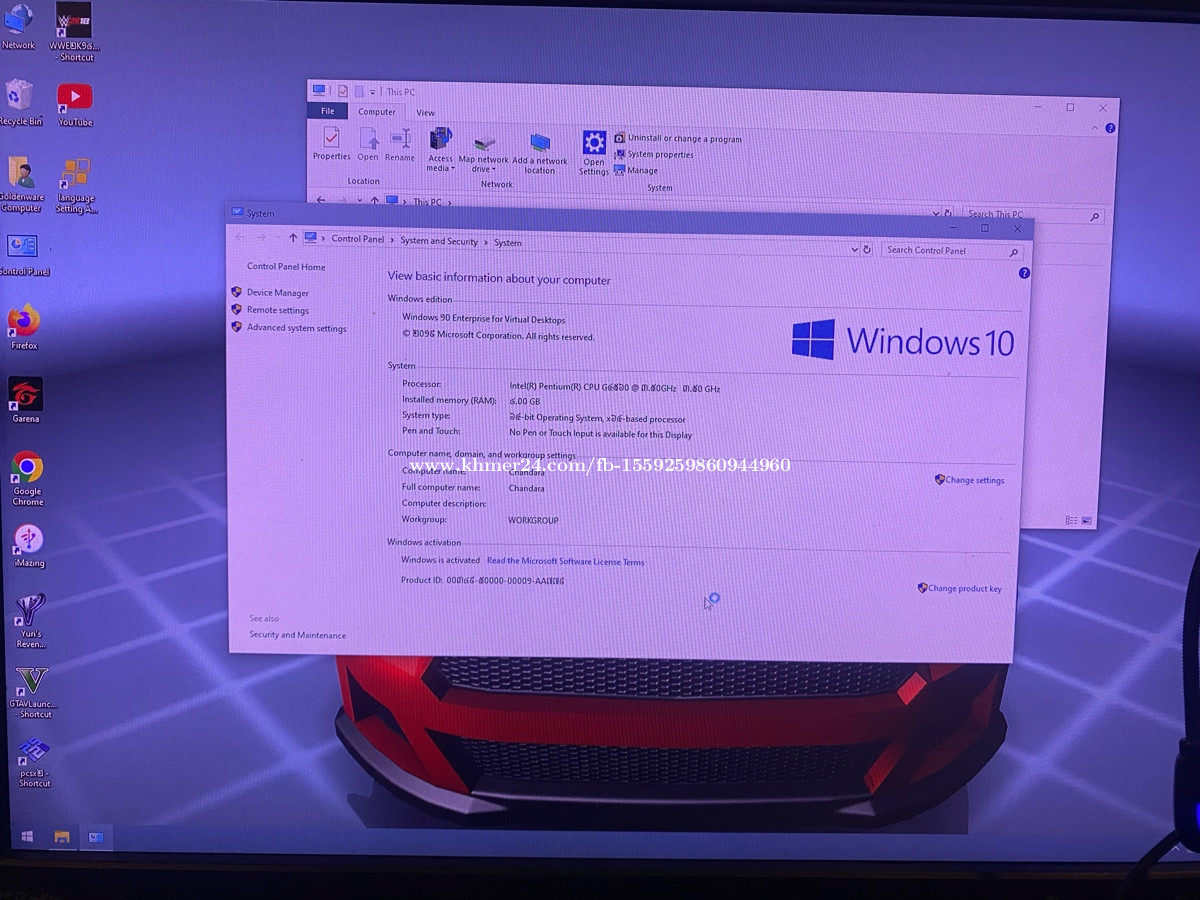Click Control Panel in the breadcrumb
This screenshot has height=900, width=1200.
point(358,239)
